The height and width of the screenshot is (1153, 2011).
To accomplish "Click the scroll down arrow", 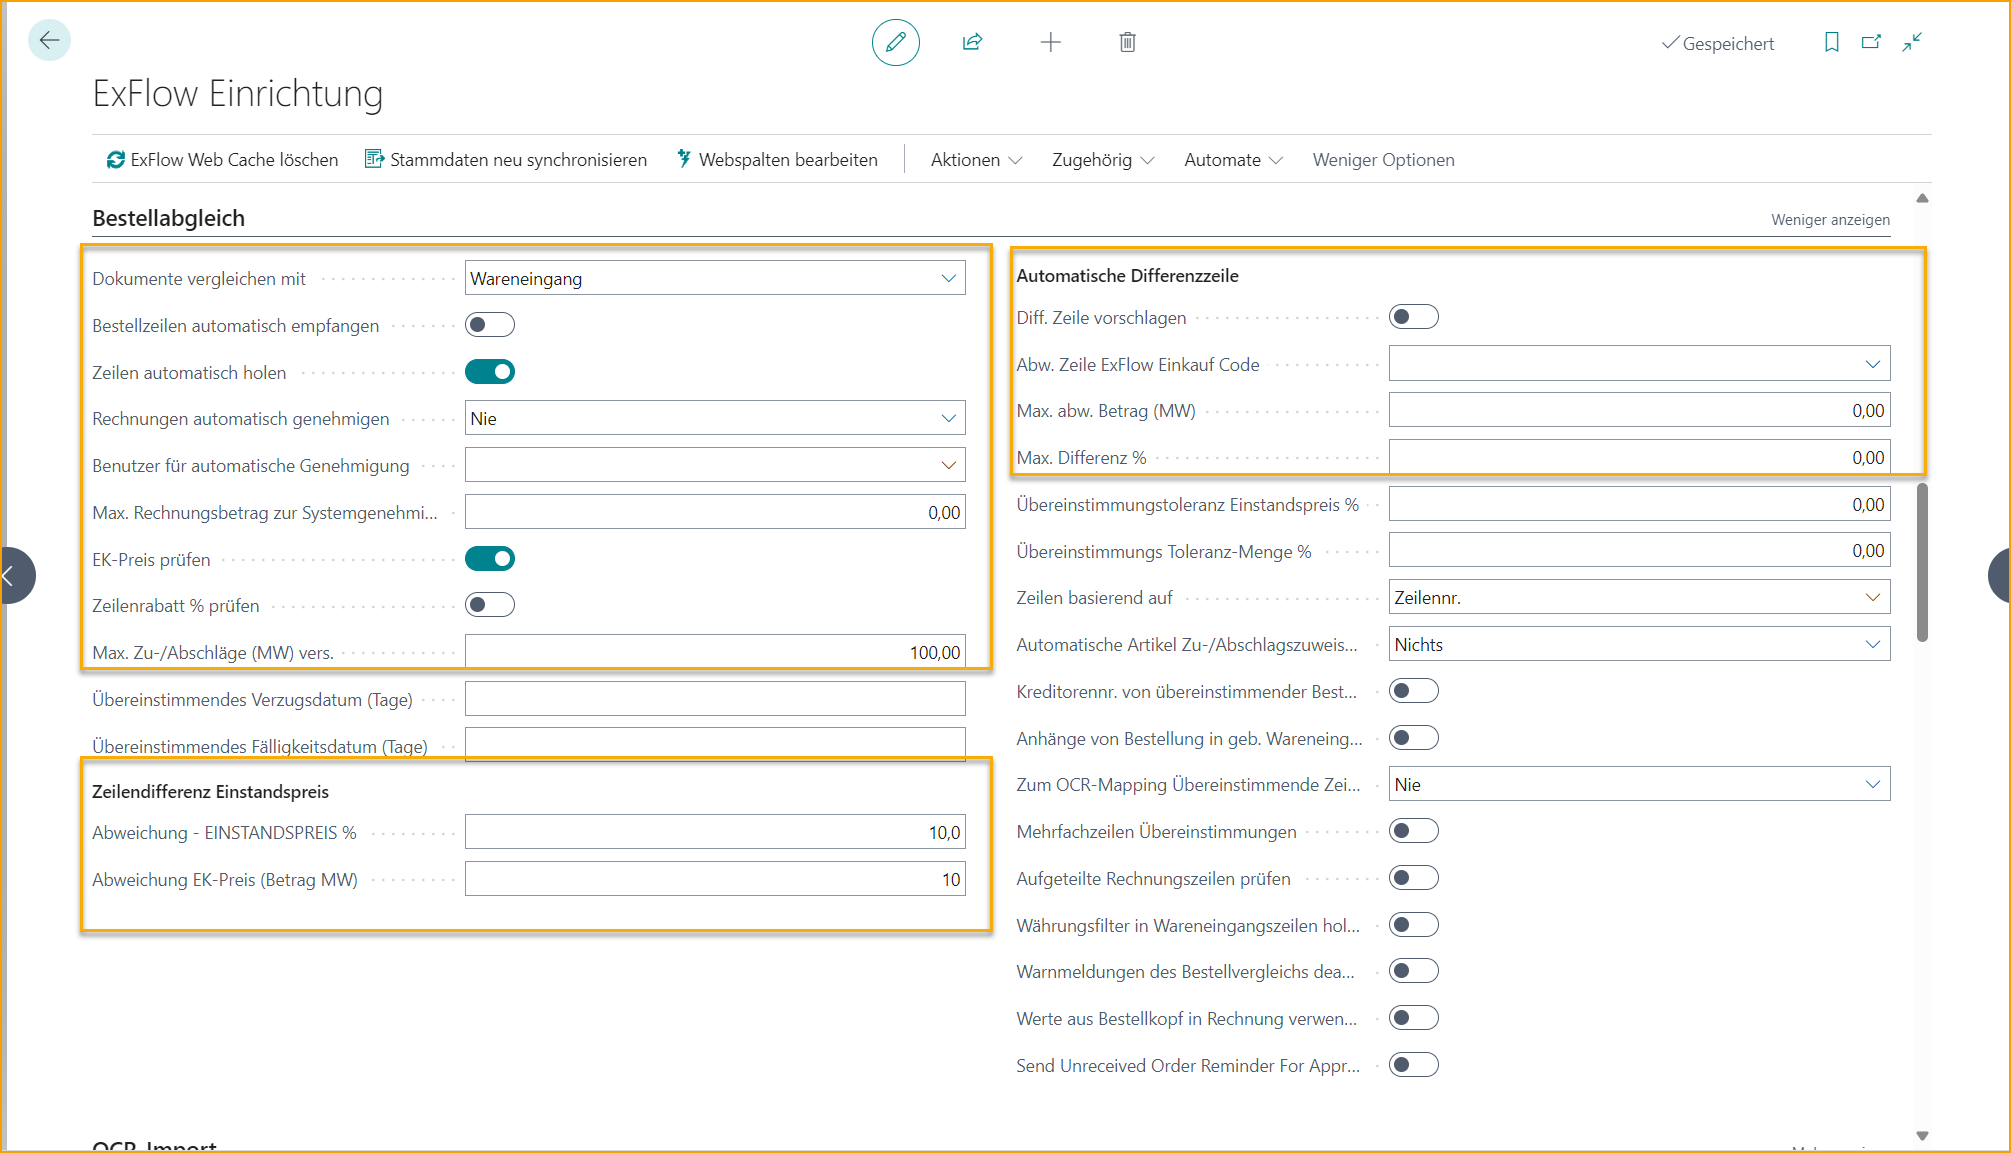I will click(1922, 1135).
